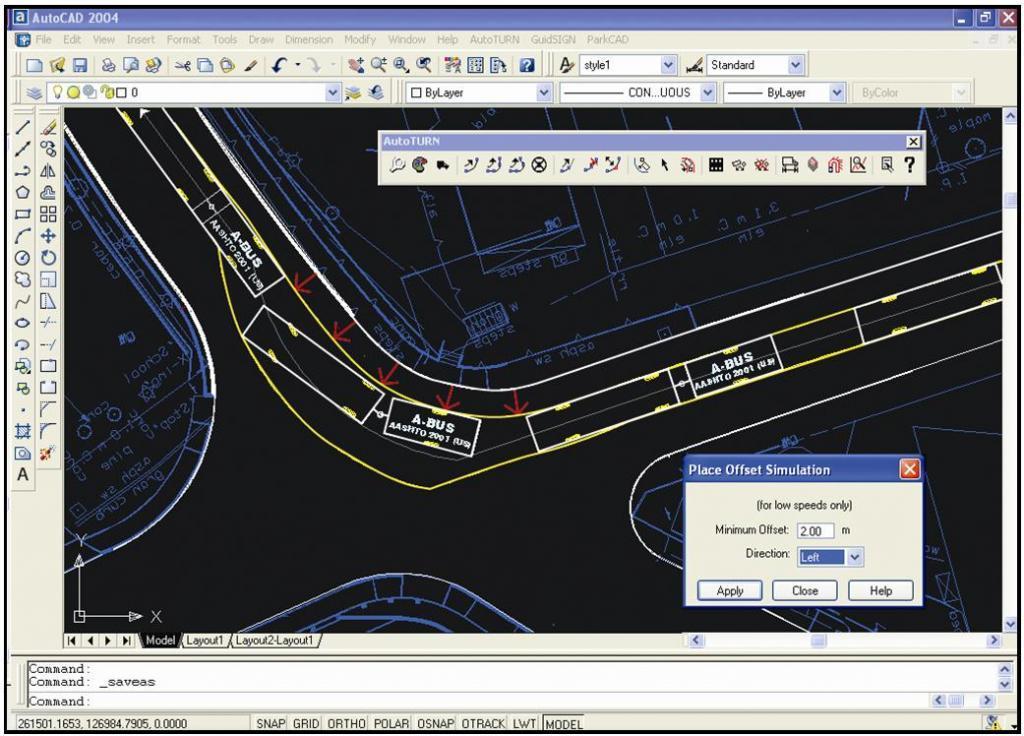Image resolution: width=1024 pixels, height=736 pixels.
Task: Open the ByColor plot style dropdown
Action: [960, 93]
